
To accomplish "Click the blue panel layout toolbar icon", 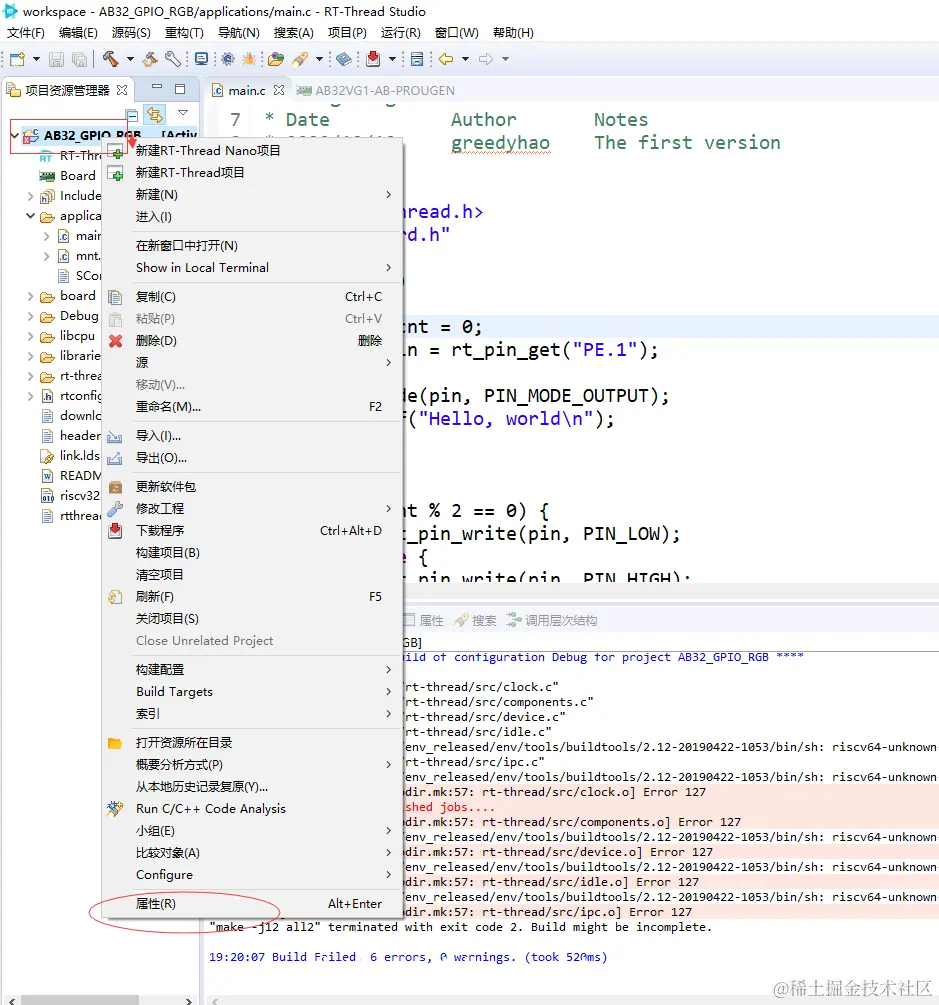I will [x=417, y=59].
